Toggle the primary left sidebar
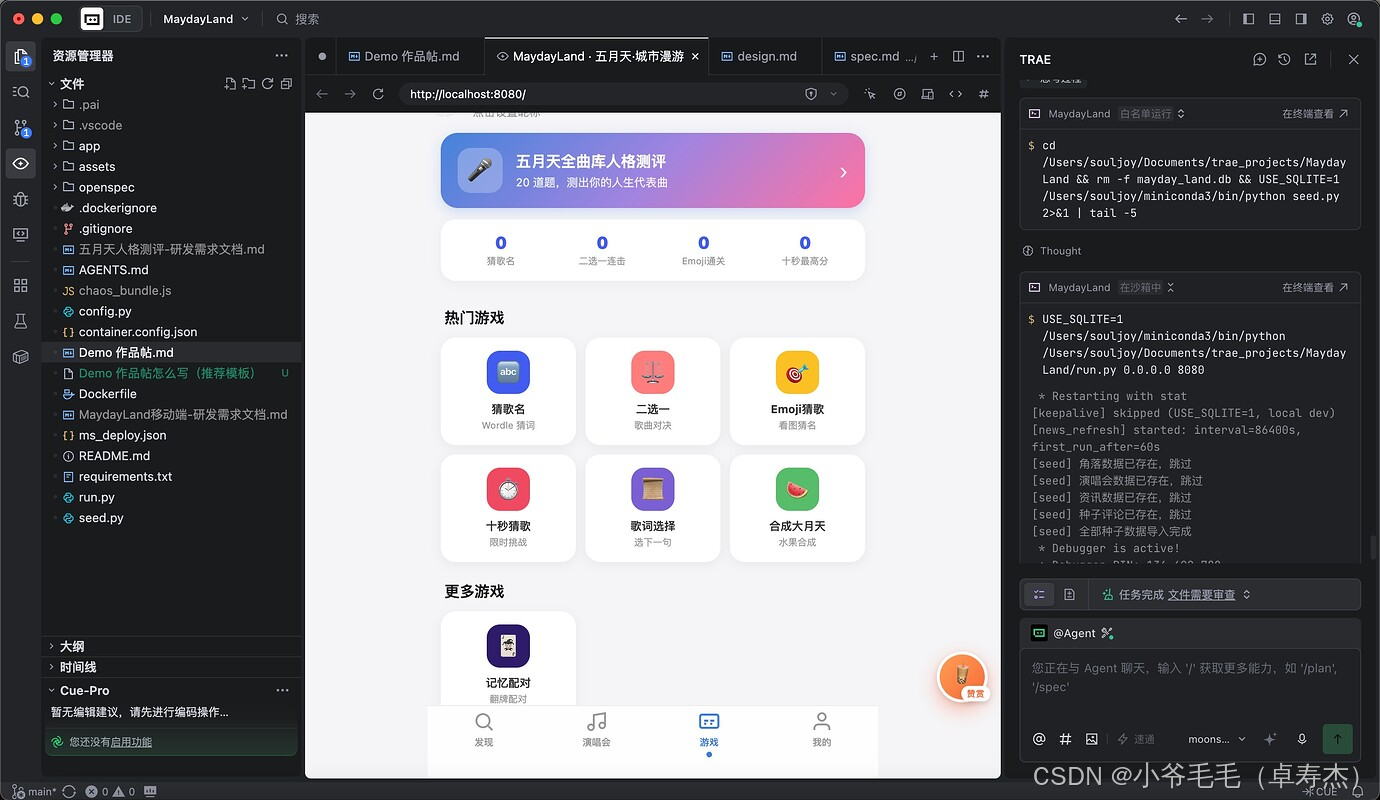 pos(1248,19)
